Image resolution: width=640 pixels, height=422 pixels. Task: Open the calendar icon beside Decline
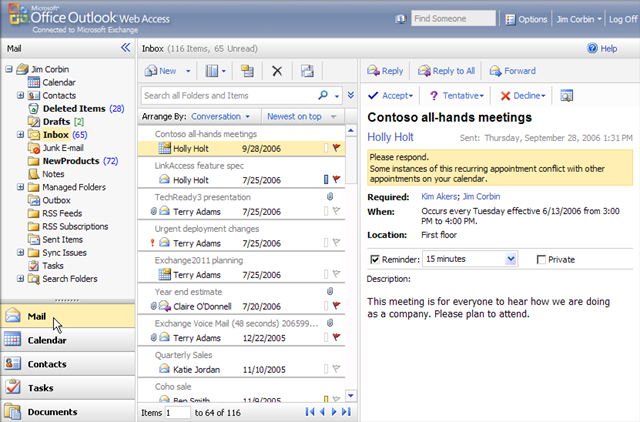tap(567, 95)
